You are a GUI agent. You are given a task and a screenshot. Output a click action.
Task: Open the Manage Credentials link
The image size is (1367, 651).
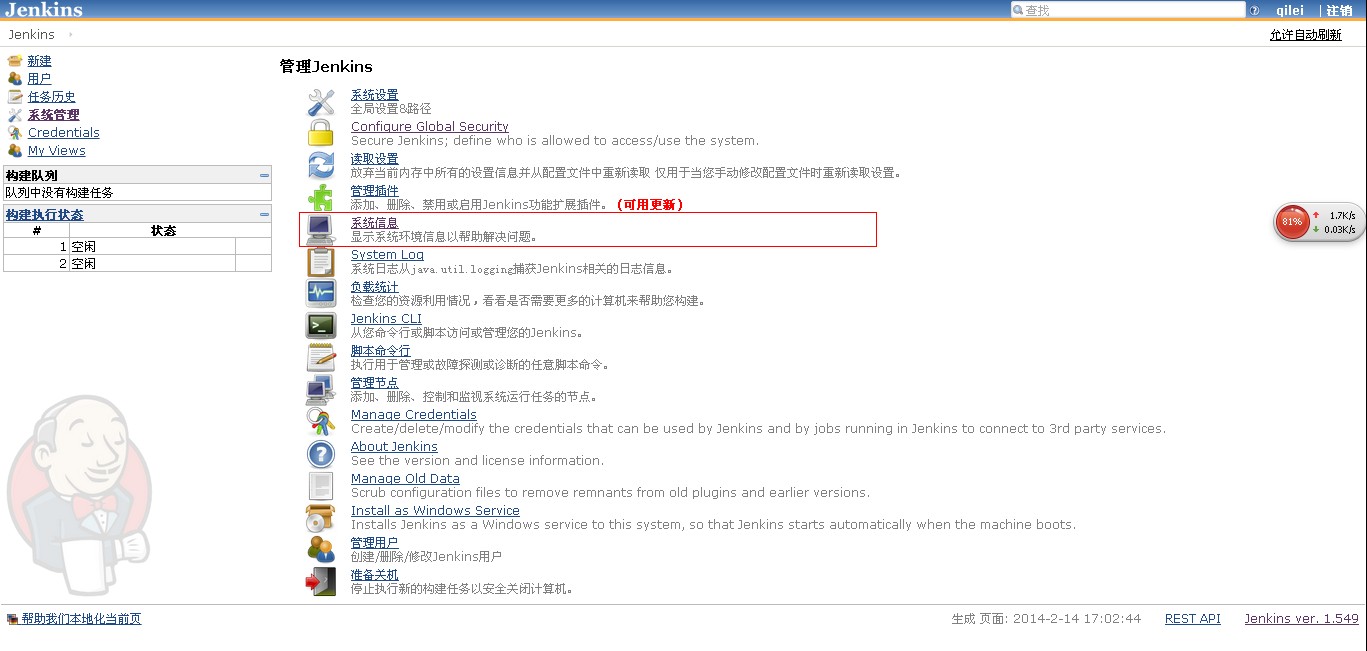coord(414,415)
